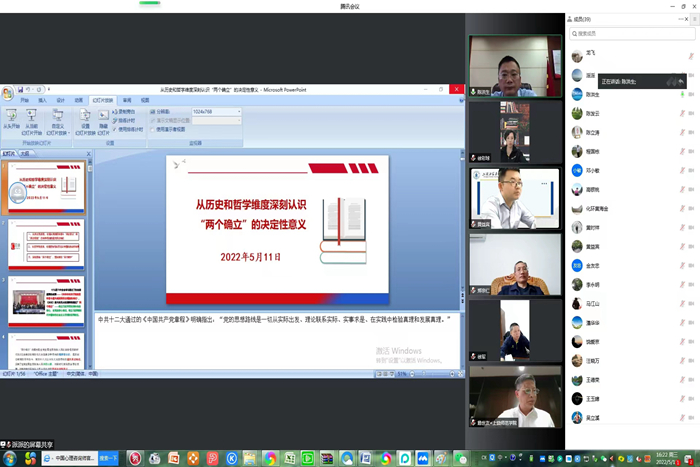This screenshot has height=467, width=700.
Task: Select slide 3 thumbnail with meeting photo
Action: coord(46,301)
